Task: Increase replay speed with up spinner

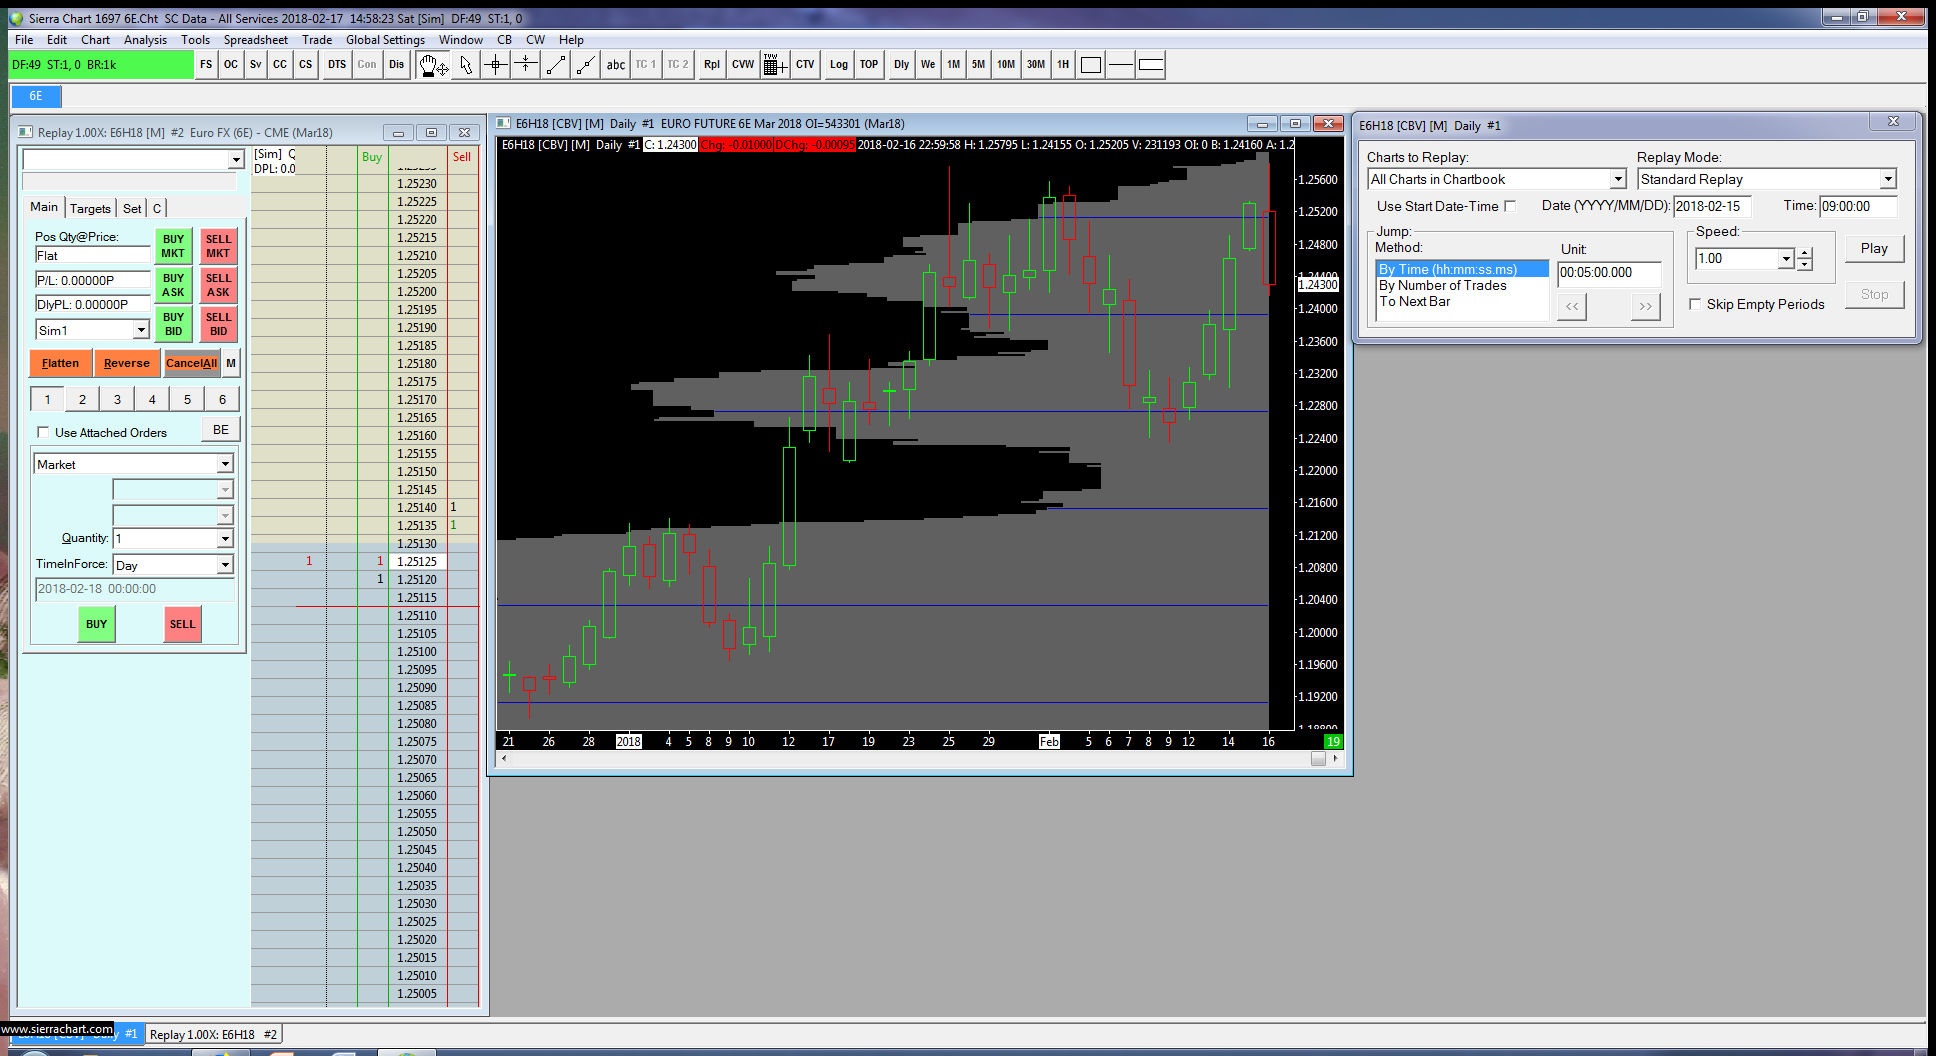Action: [1804, 254]
